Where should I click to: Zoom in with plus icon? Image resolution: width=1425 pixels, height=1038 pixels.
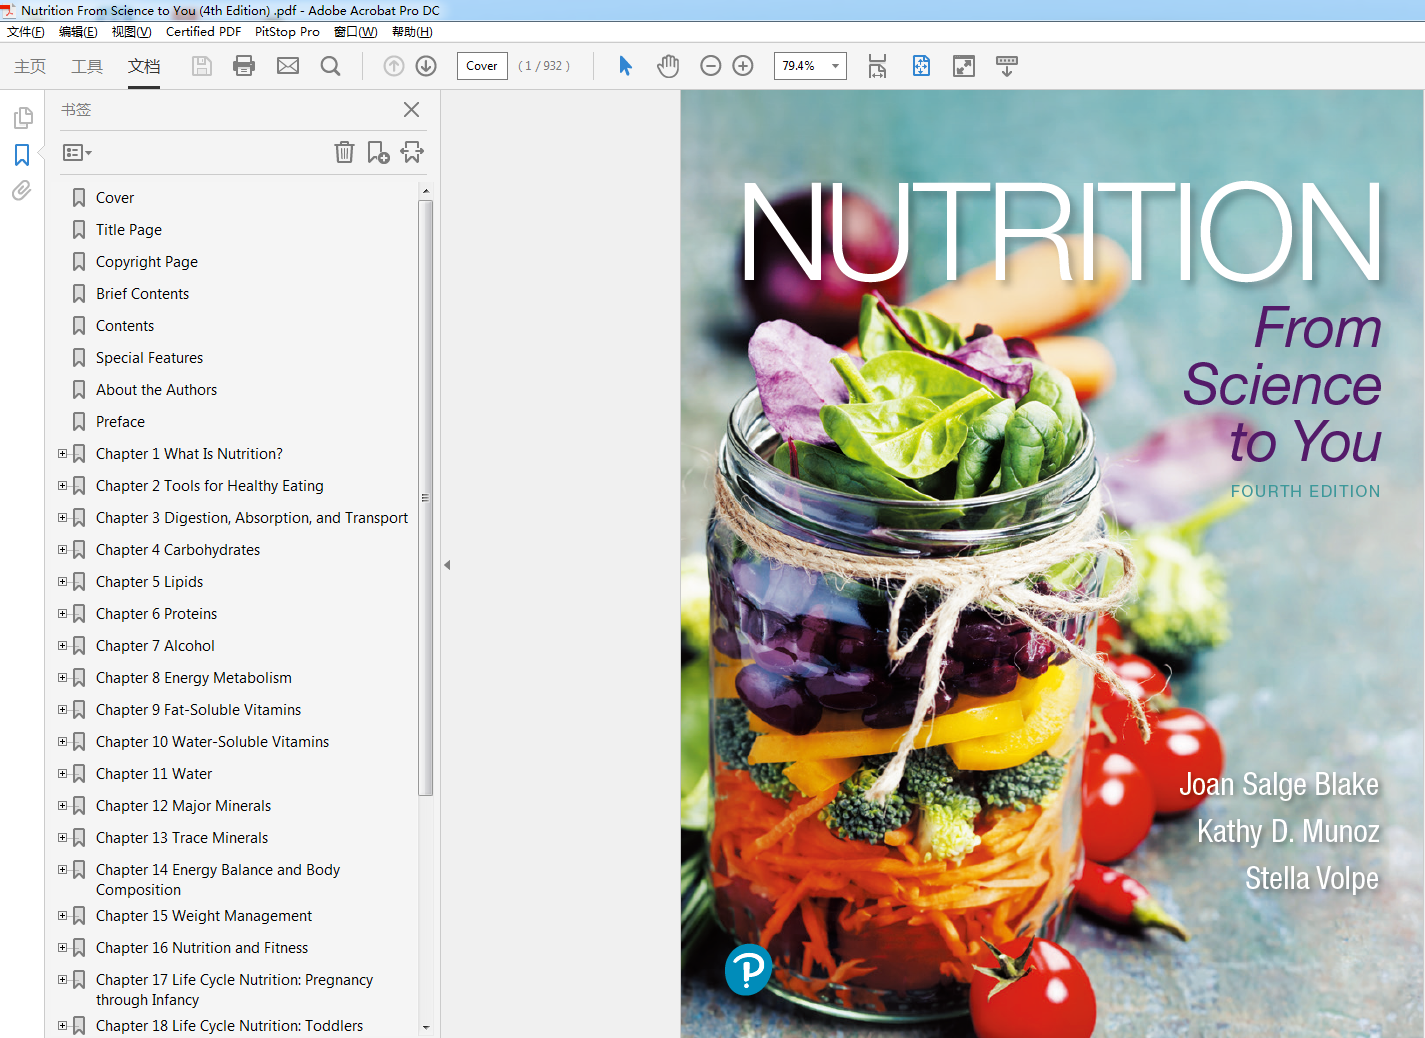(743, 66)
